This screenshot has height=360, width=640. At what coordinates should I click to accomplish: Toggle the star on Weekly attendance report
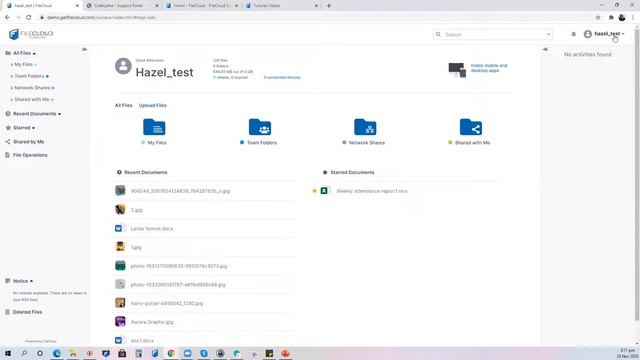[x=314, y=191]
